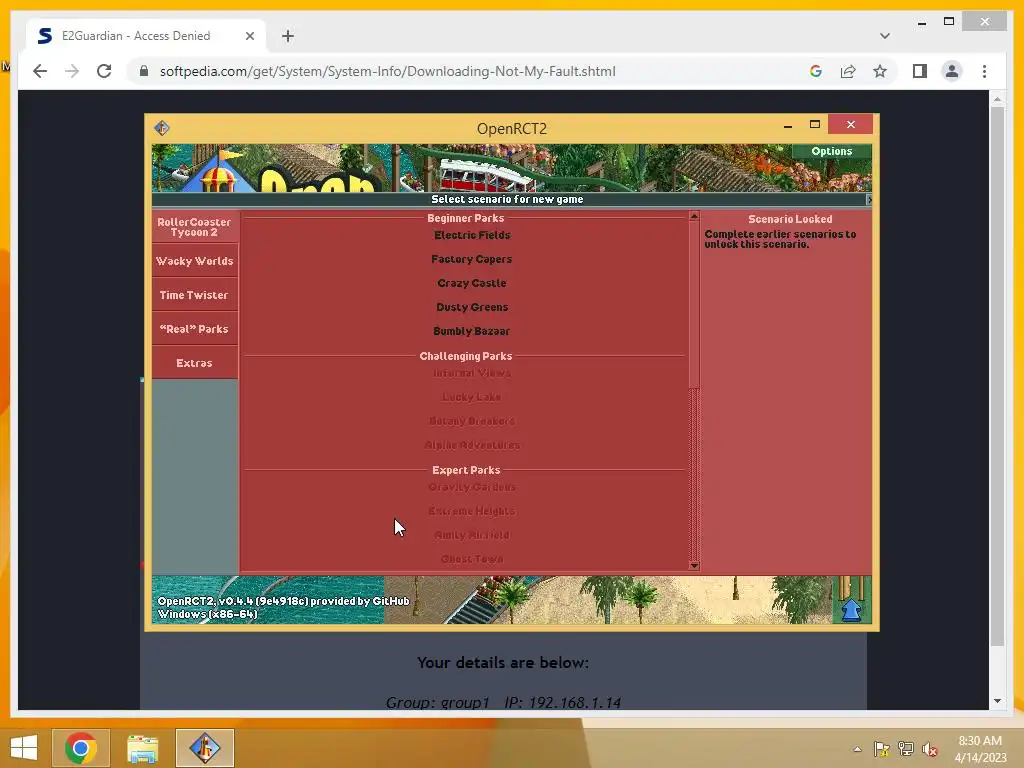Viewport: 1024px width, 768px height.
Task: Open the volume tray icon
Action: coord(930,749)
